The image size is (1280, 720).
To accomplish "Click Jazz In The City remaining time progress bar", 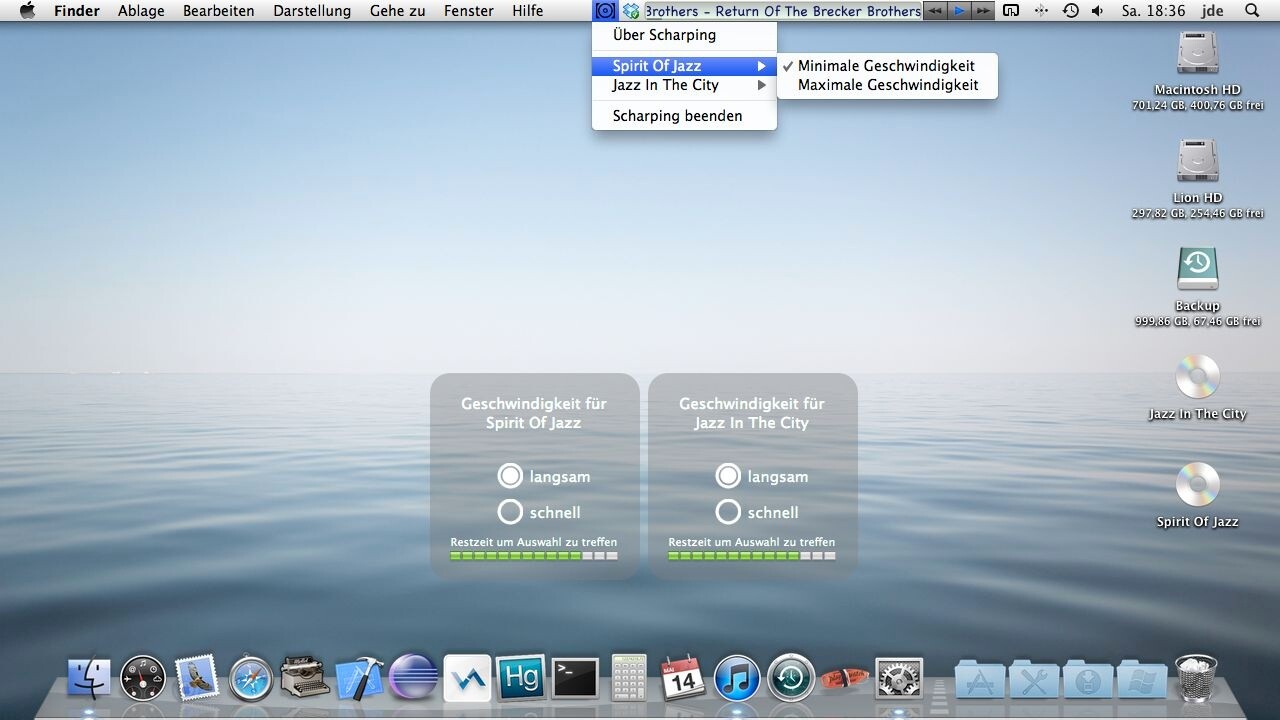I will 752,555.
